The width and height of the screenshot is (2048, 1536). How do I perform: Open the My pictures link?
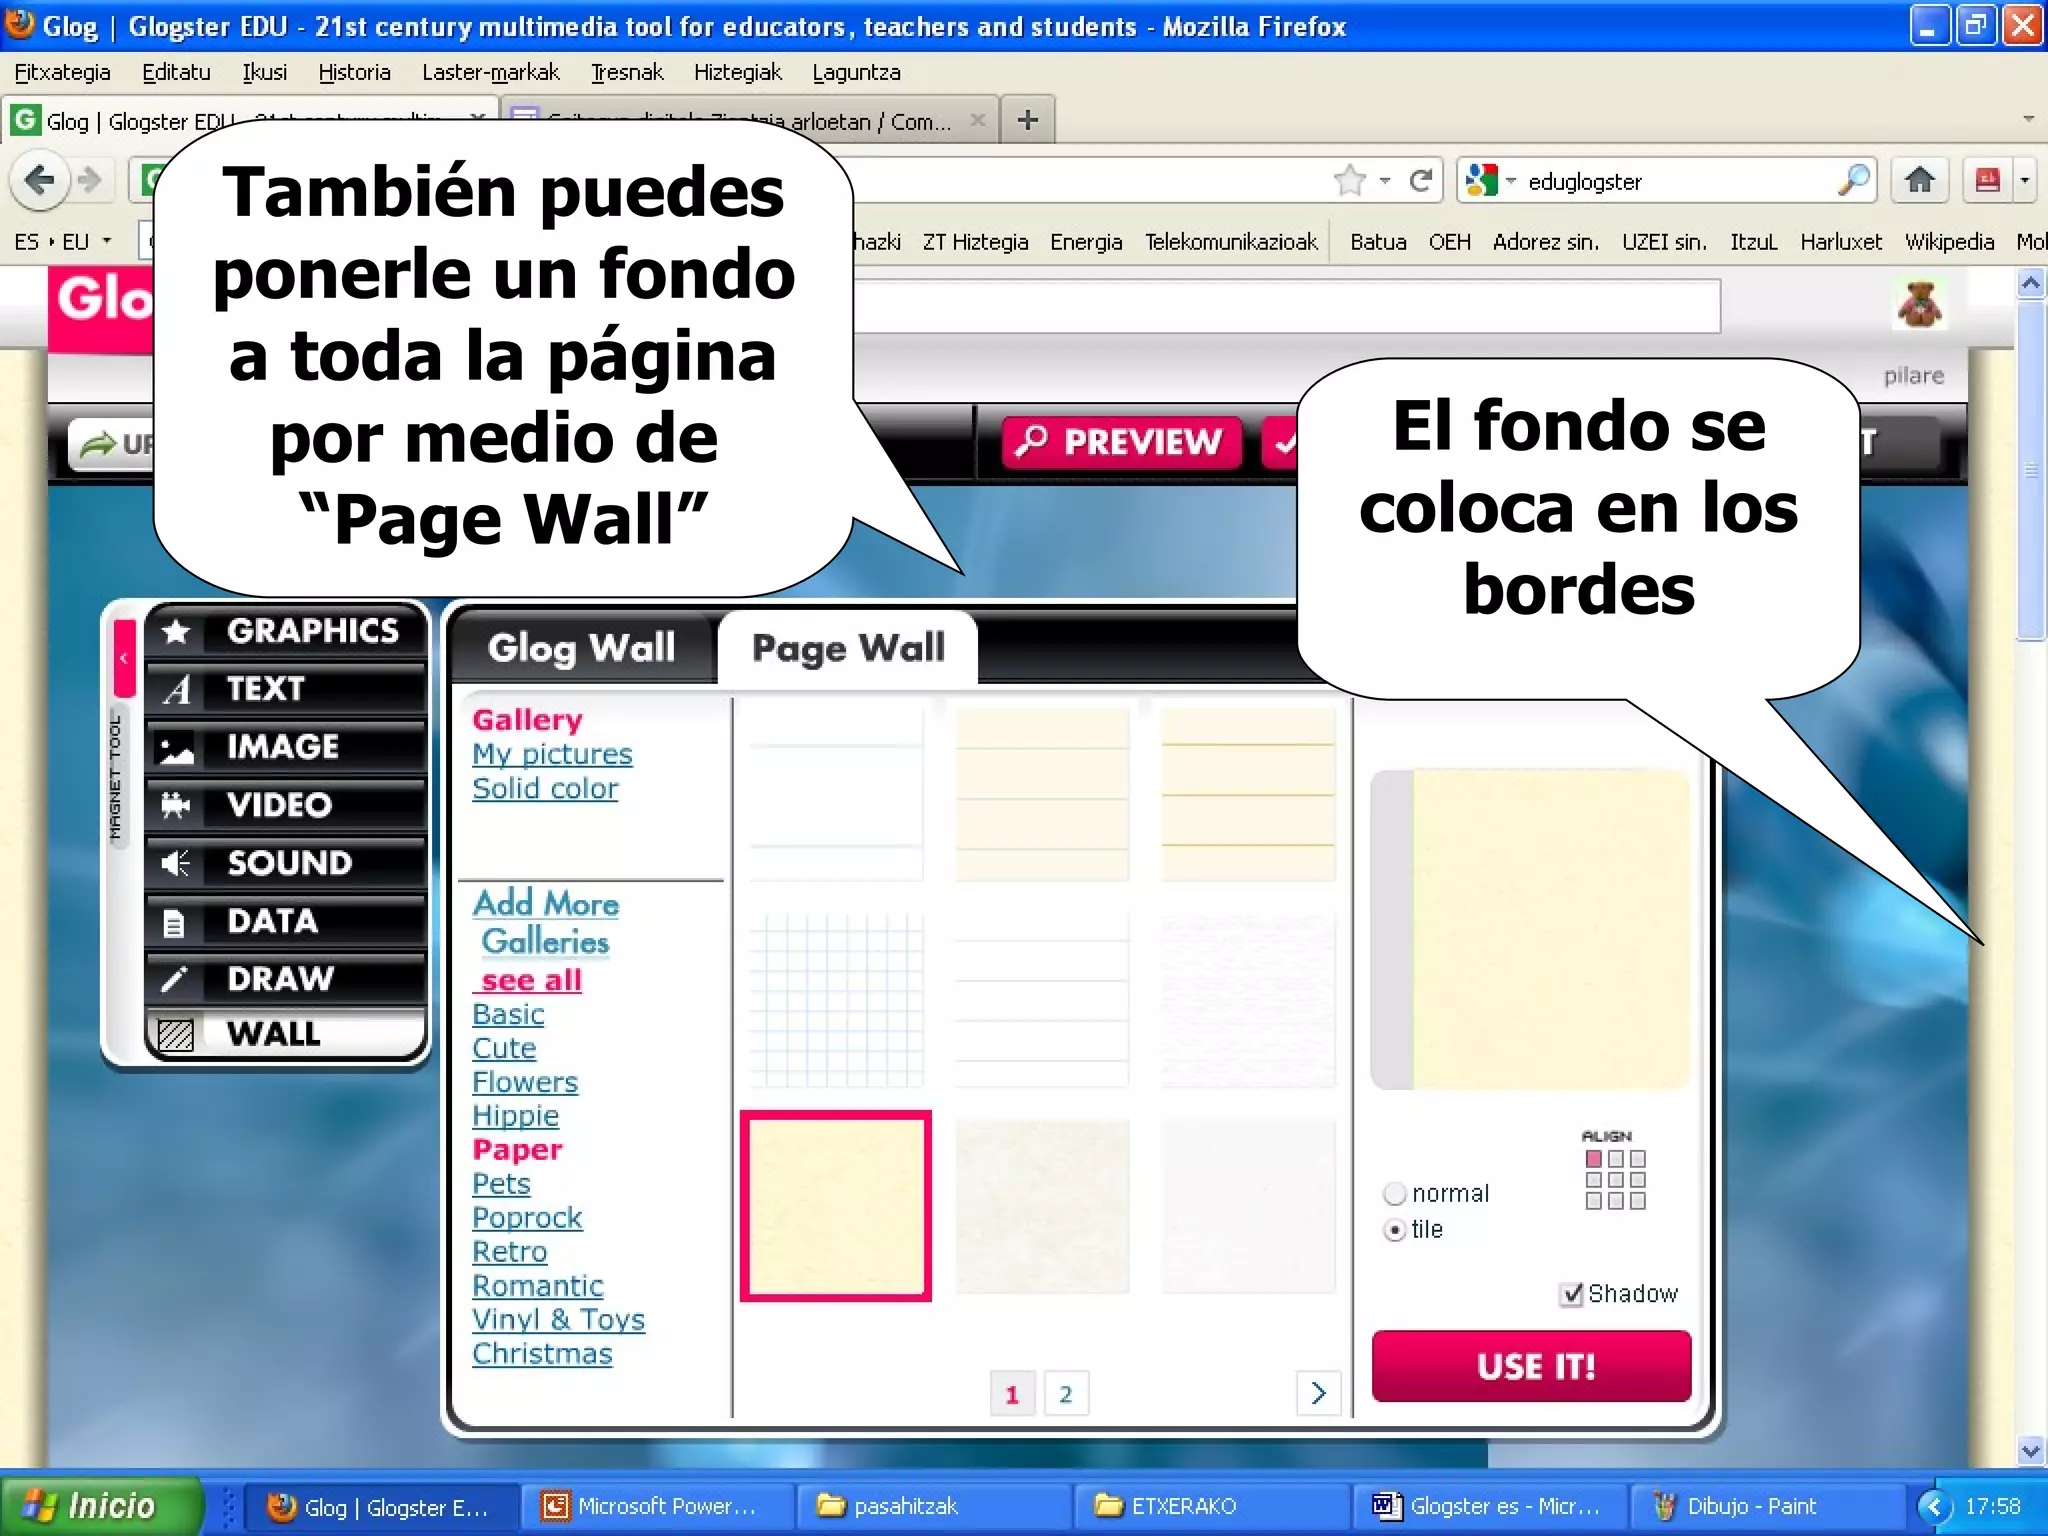coord(552,754)
